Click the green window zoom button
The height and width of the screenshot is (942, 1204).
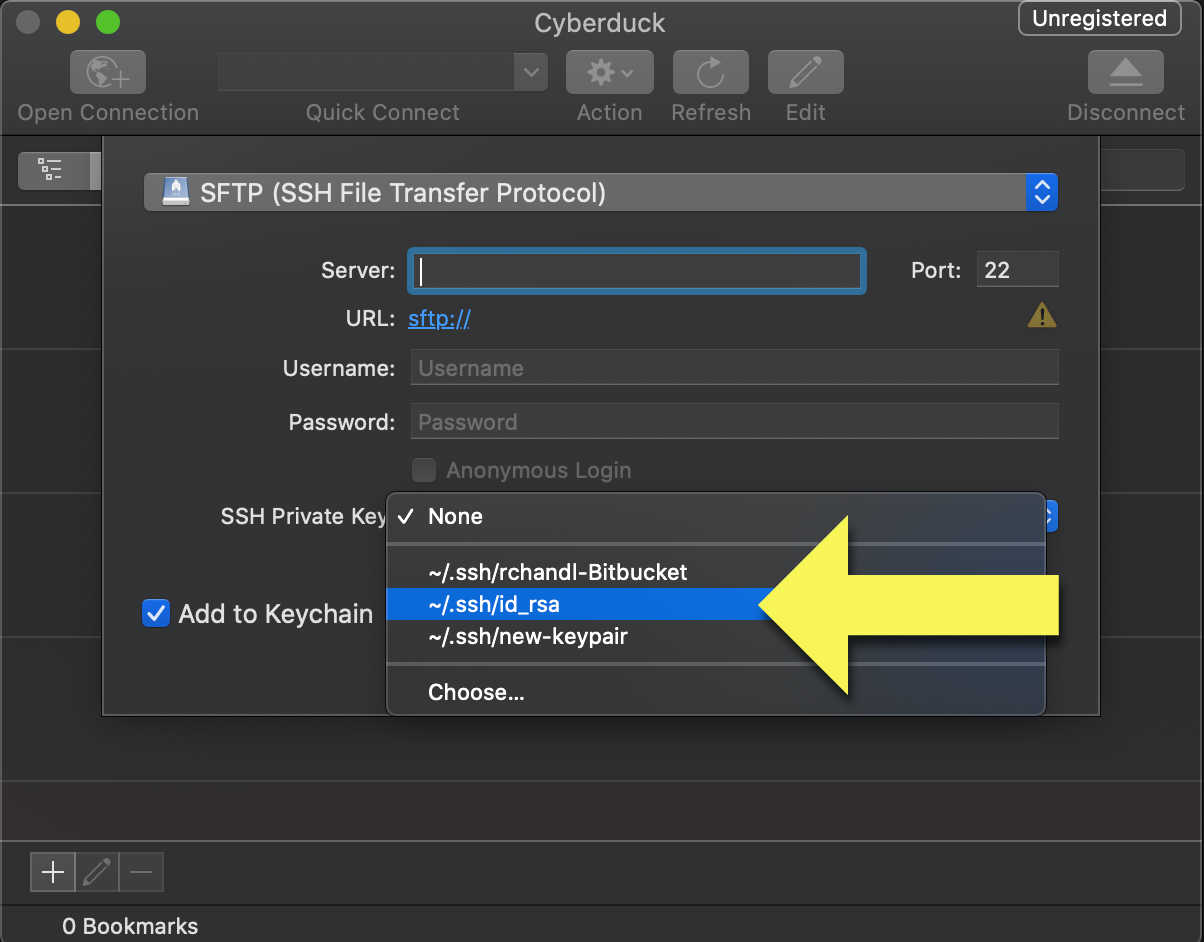pos(107,22)
